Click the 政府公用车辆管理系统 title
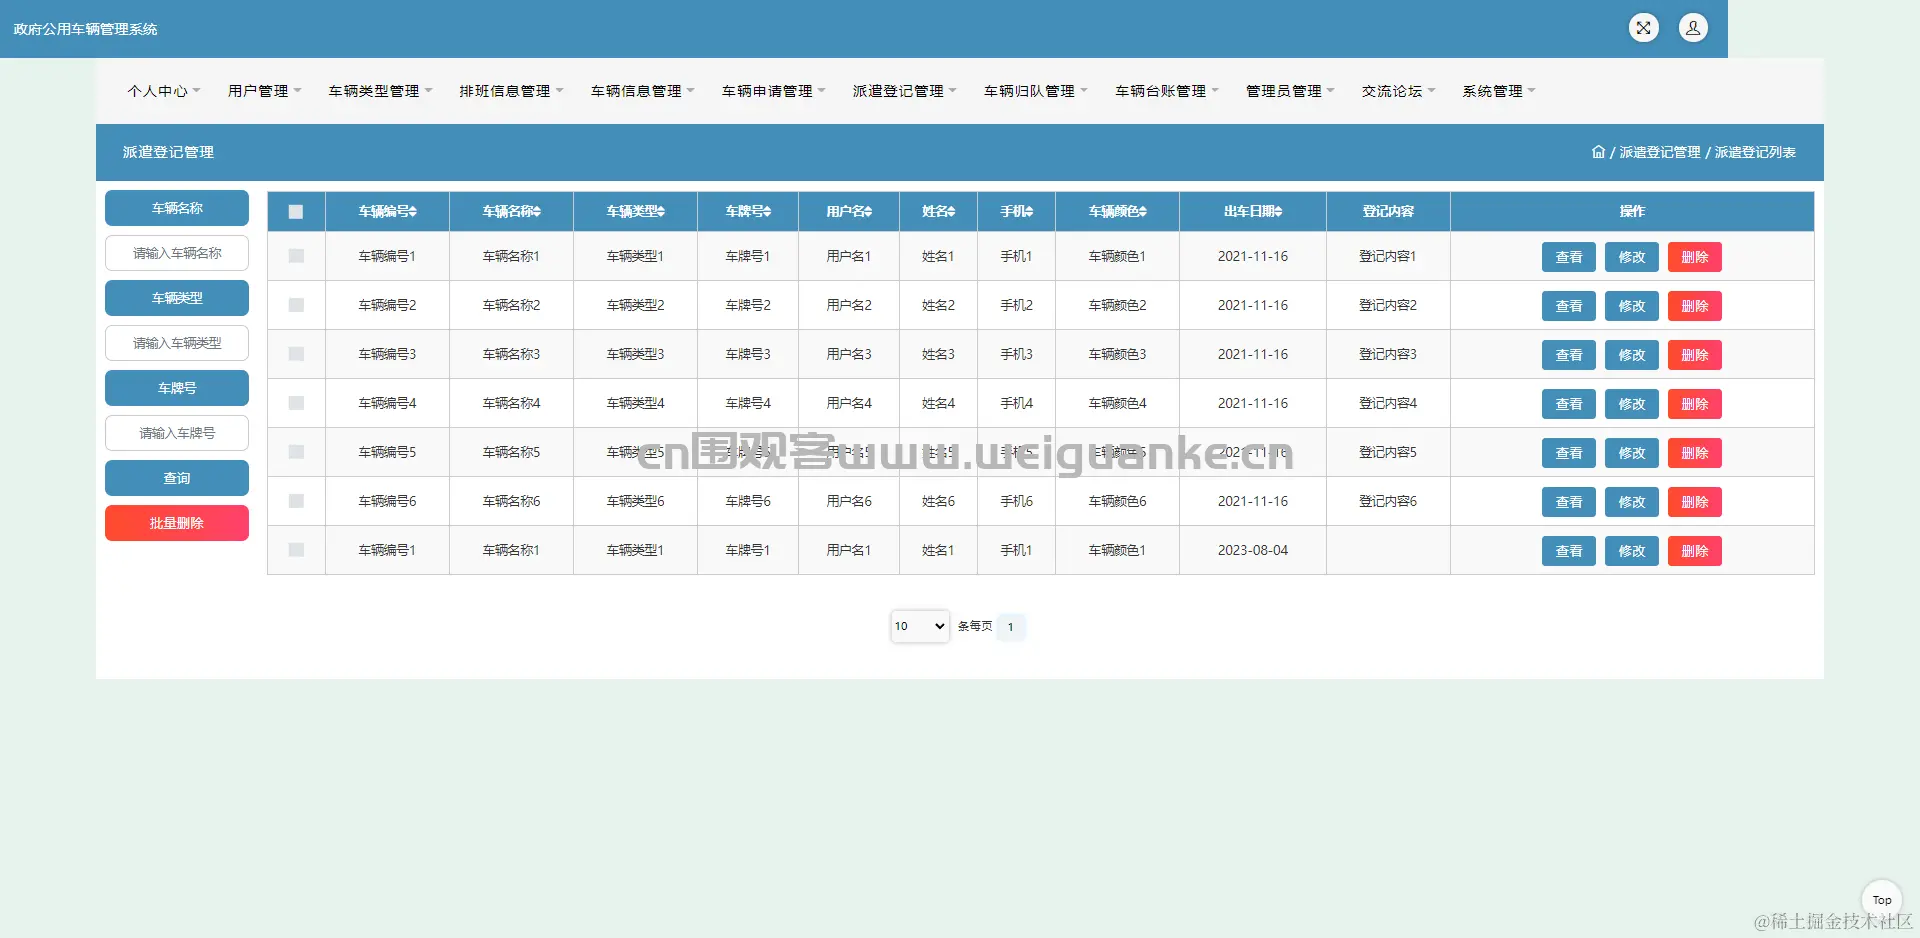 point(86,29)
